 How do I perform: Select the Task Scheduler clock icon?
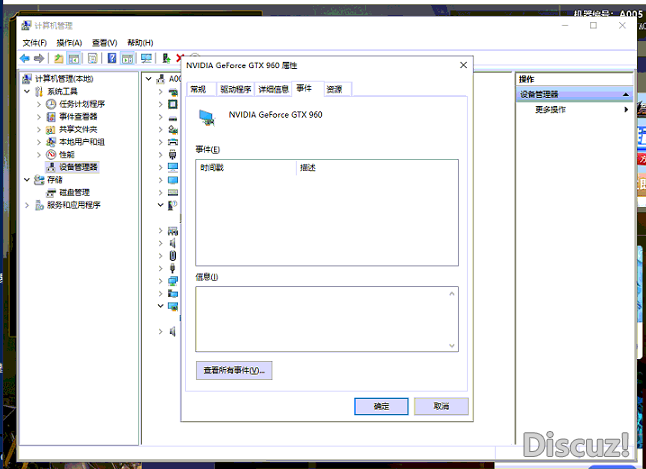[51, 104]
